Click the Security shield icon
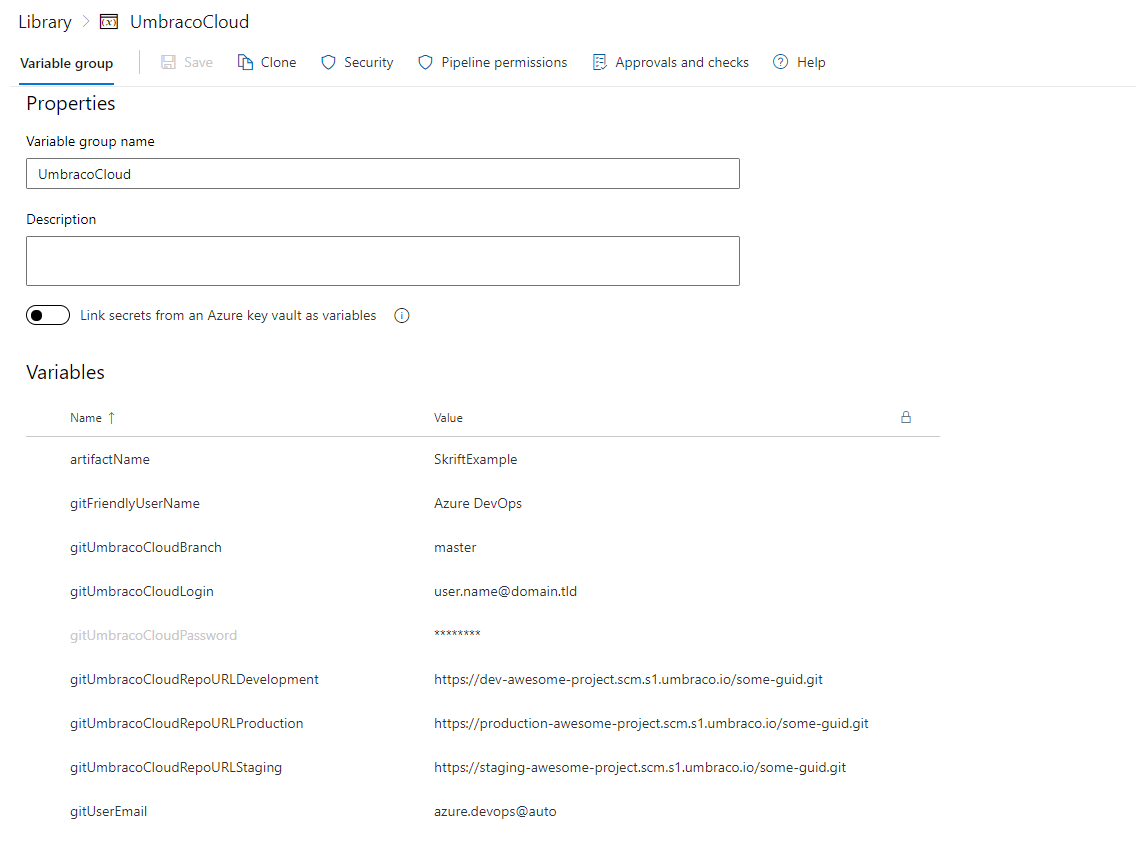This screenshot has height=846, width=1136. (x=328, y=62)
